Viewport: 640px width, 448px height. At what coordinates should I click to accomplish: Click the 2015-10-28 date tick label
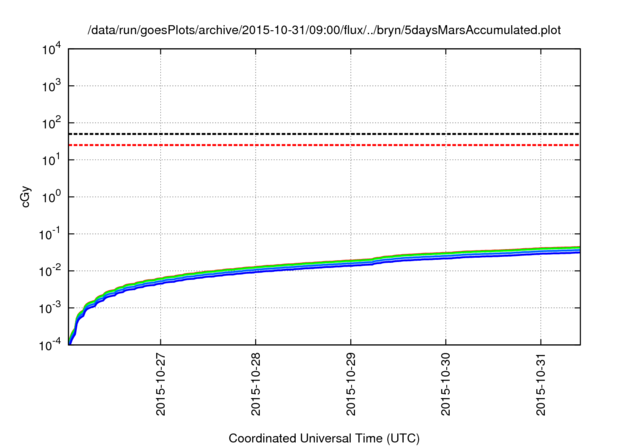click(256, 384)
